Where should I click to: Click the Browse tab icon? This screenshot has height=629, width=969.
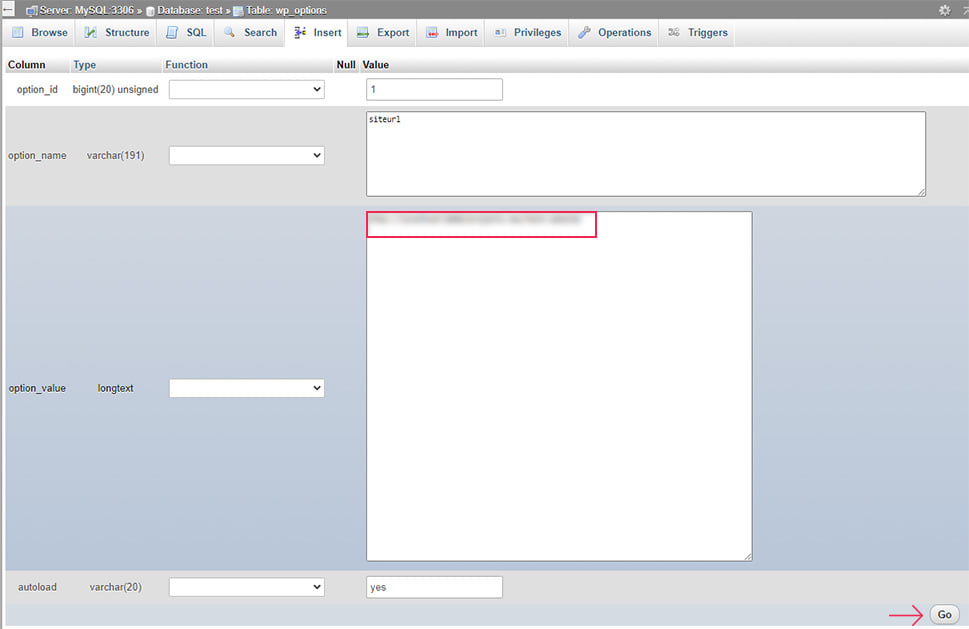(x=18, y=32)
